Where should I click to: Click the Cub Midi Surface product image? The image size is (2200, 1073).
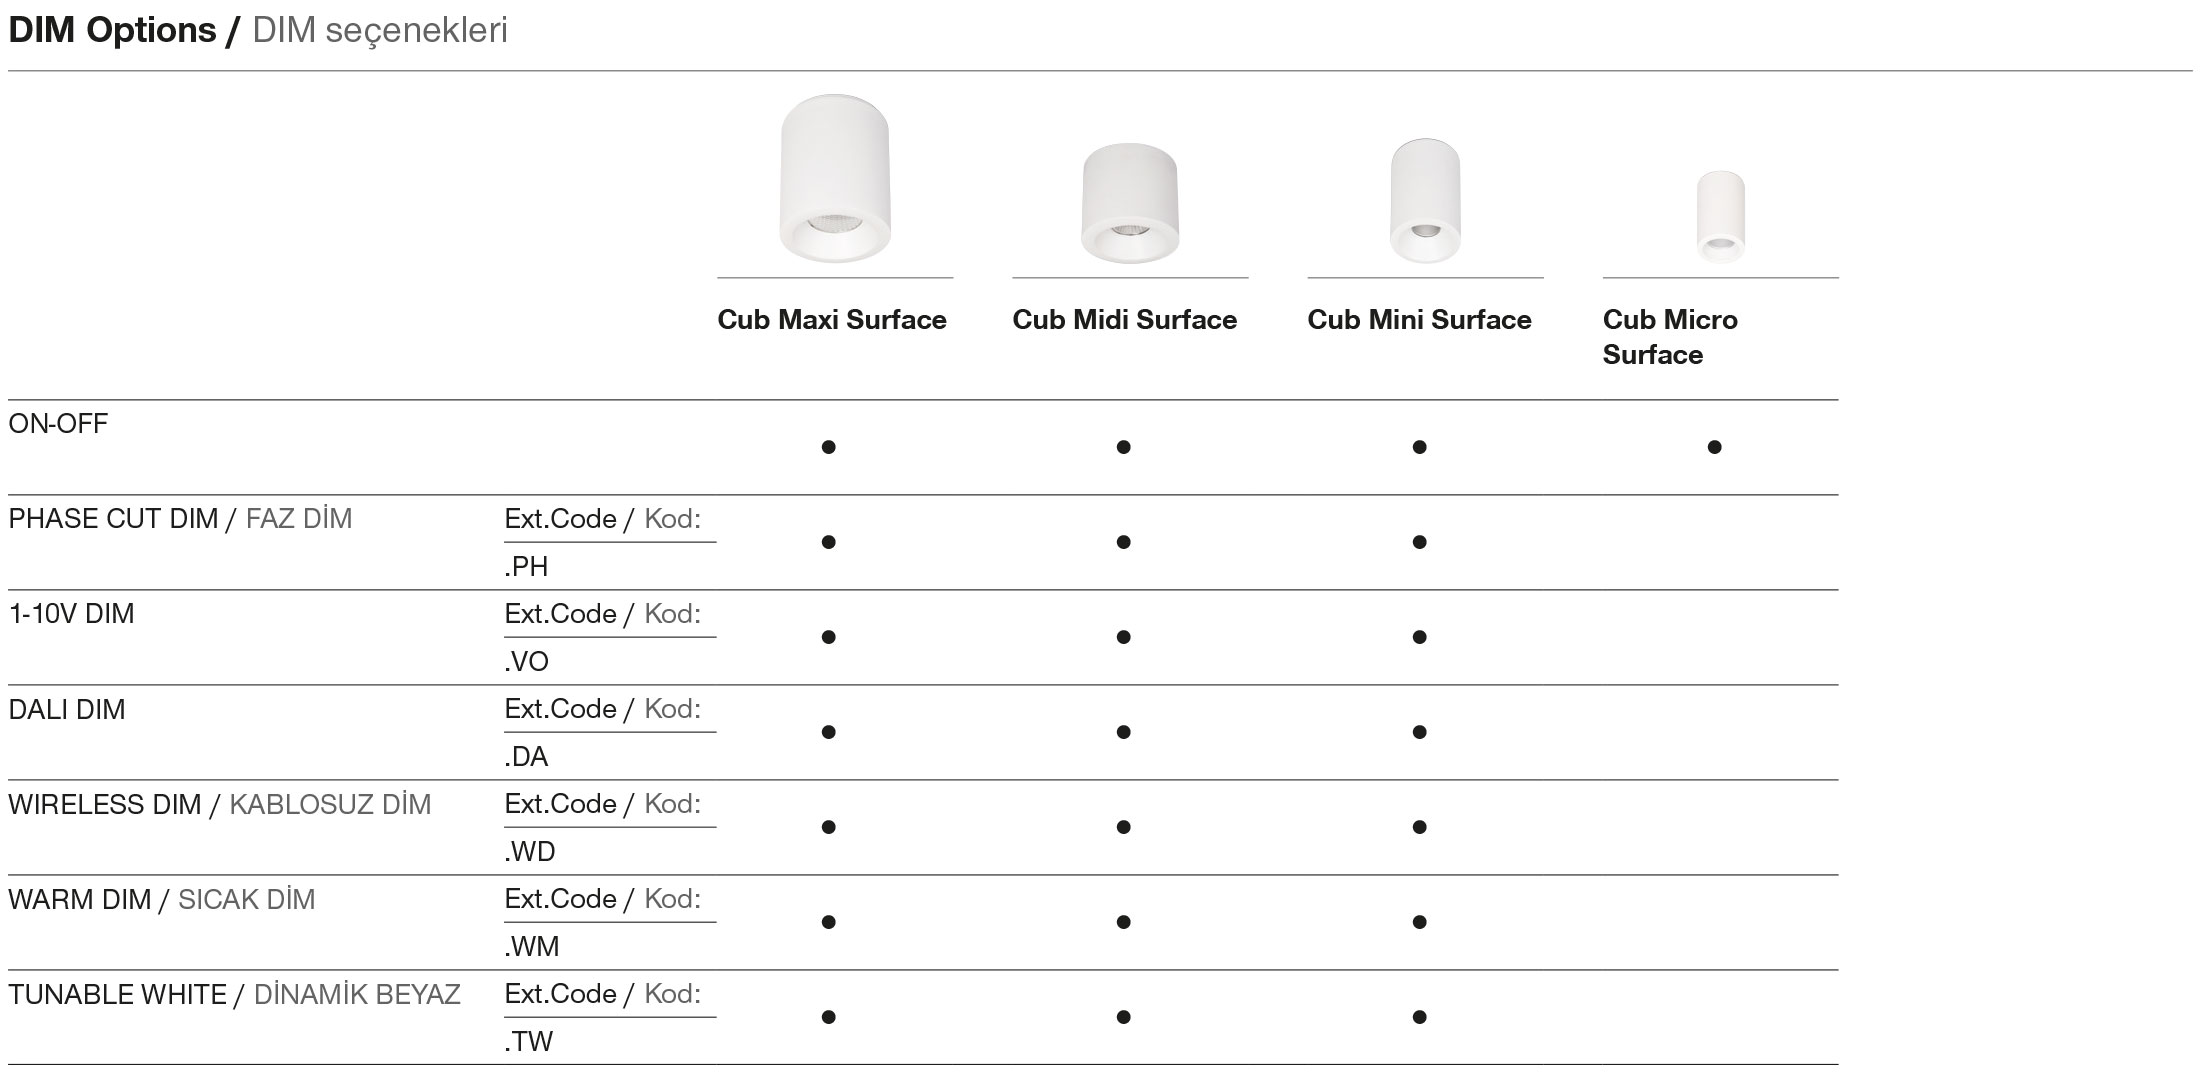(1129, 203)
